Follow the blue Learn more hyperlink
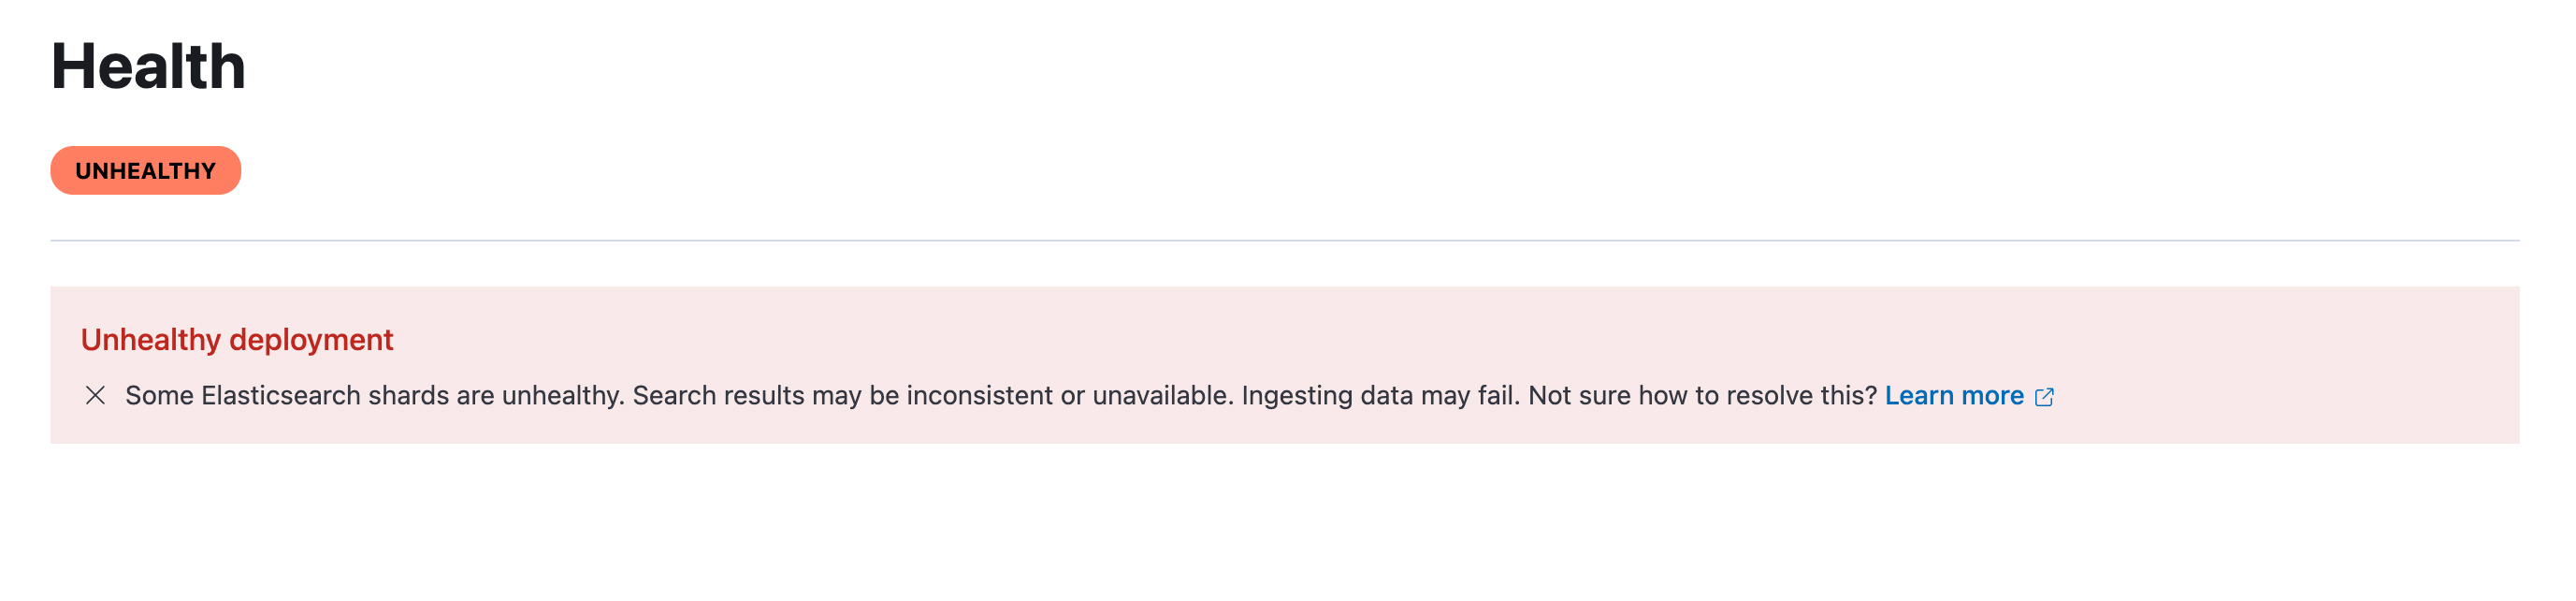 click(1954, 396)
